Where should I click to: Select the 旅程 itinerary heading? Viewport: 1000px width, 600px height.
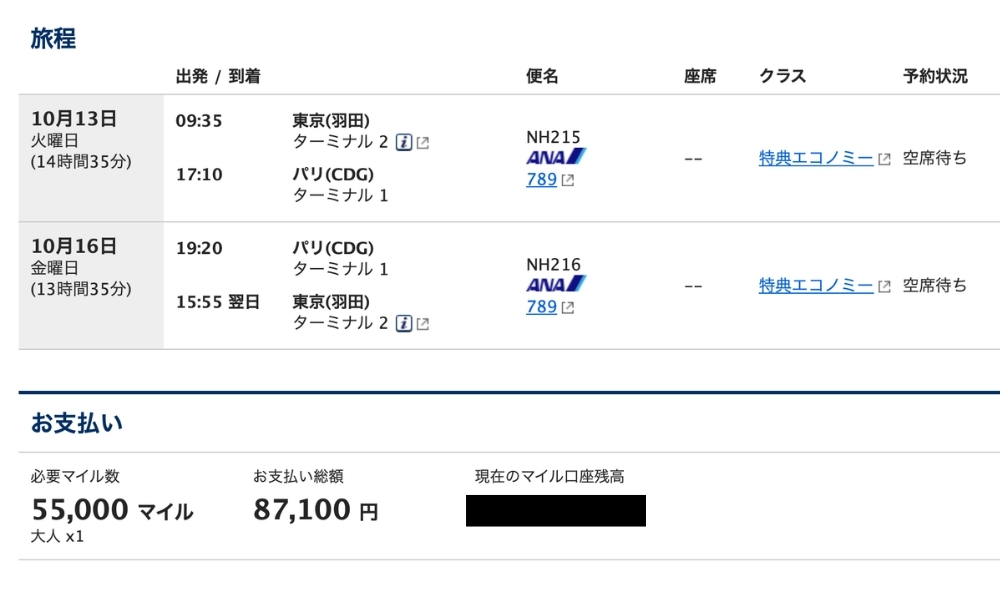tap(47, 38)
